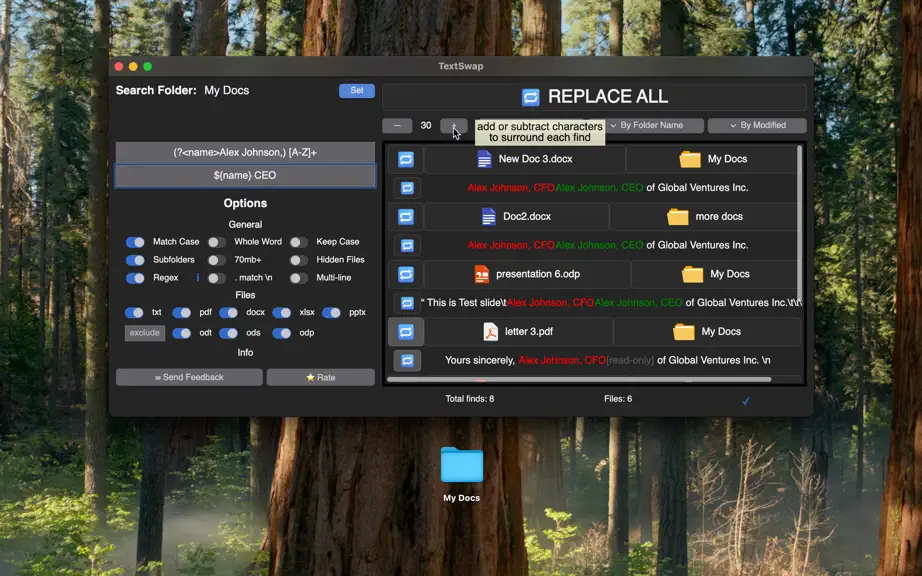The image size is (922, 576).
Task: Replace all finds in letter 3.pdf
Action: (x=406, y=332)
